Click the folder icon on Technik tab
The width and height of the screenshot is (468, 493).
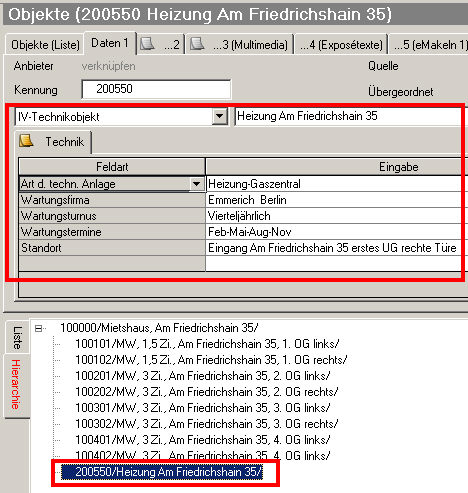pyautogui.click(x=26, y=141)
